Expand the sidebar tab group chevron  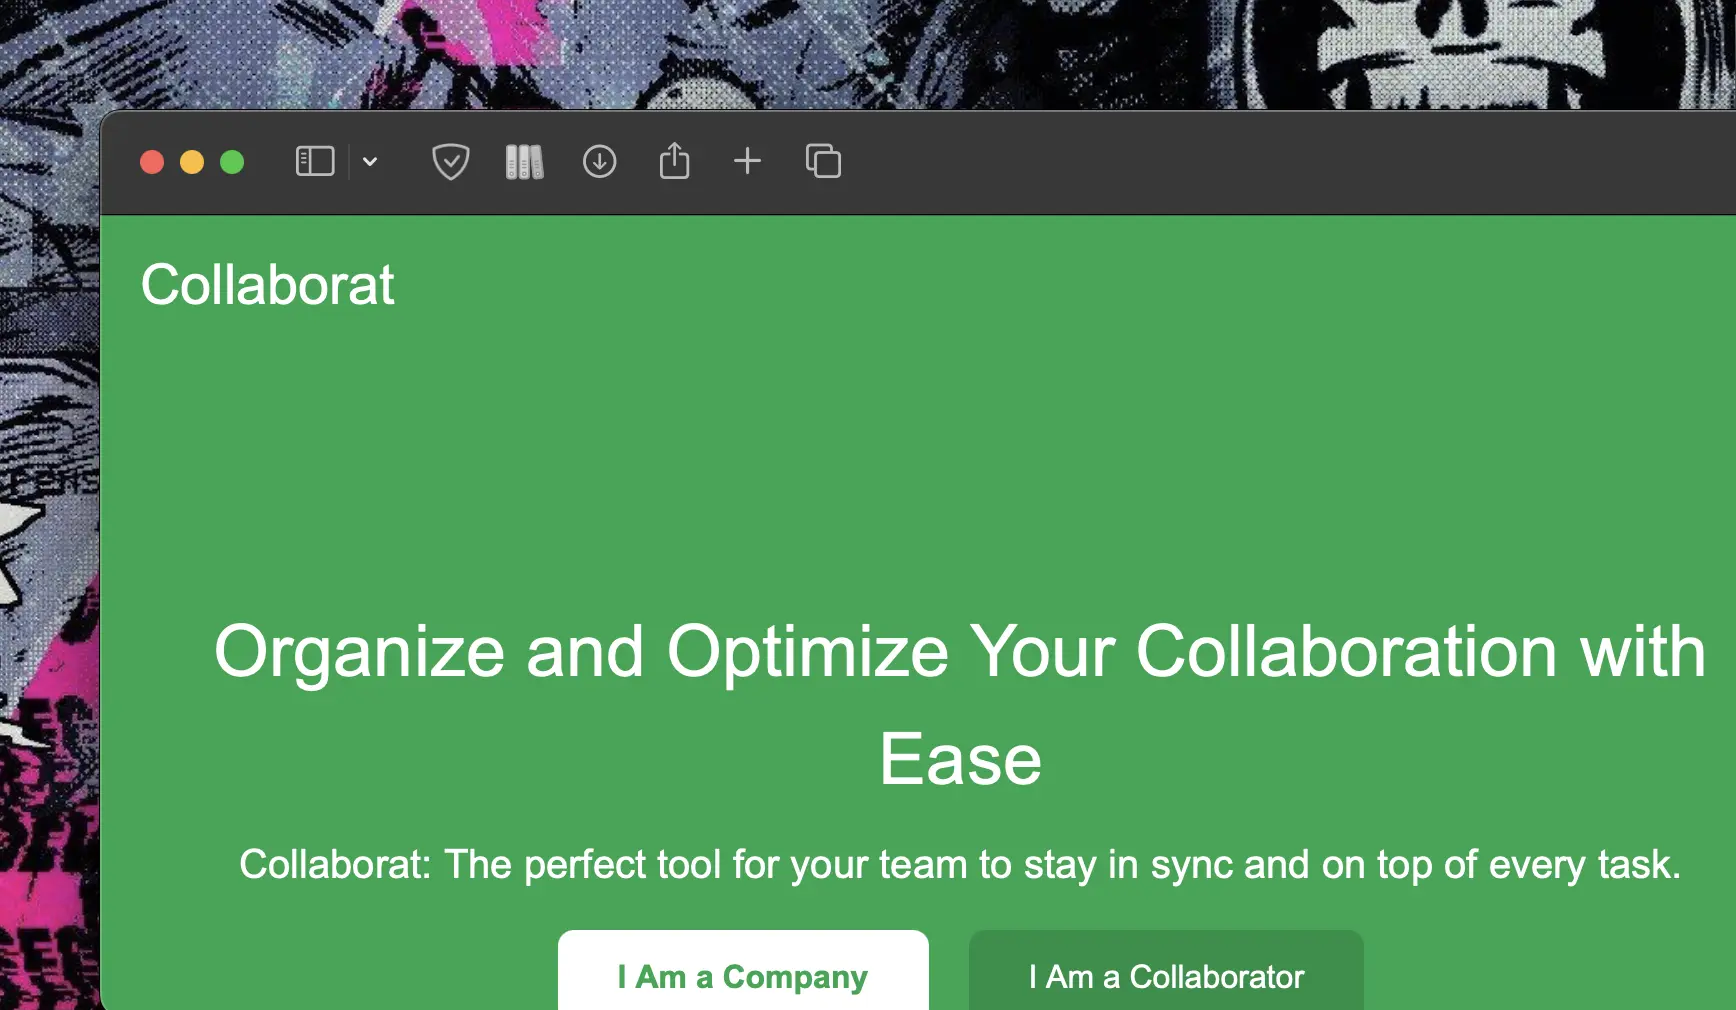coord(370,162)
